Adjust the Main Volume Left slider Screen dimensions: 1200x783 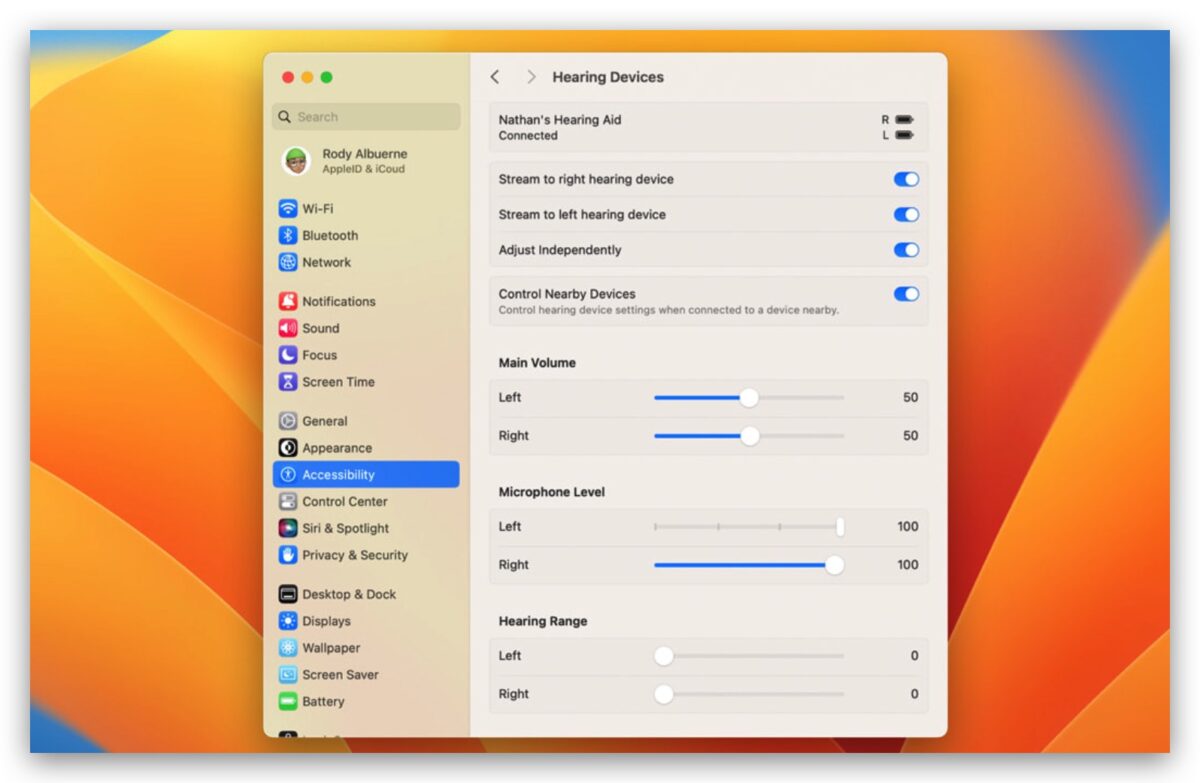(749, 398)
